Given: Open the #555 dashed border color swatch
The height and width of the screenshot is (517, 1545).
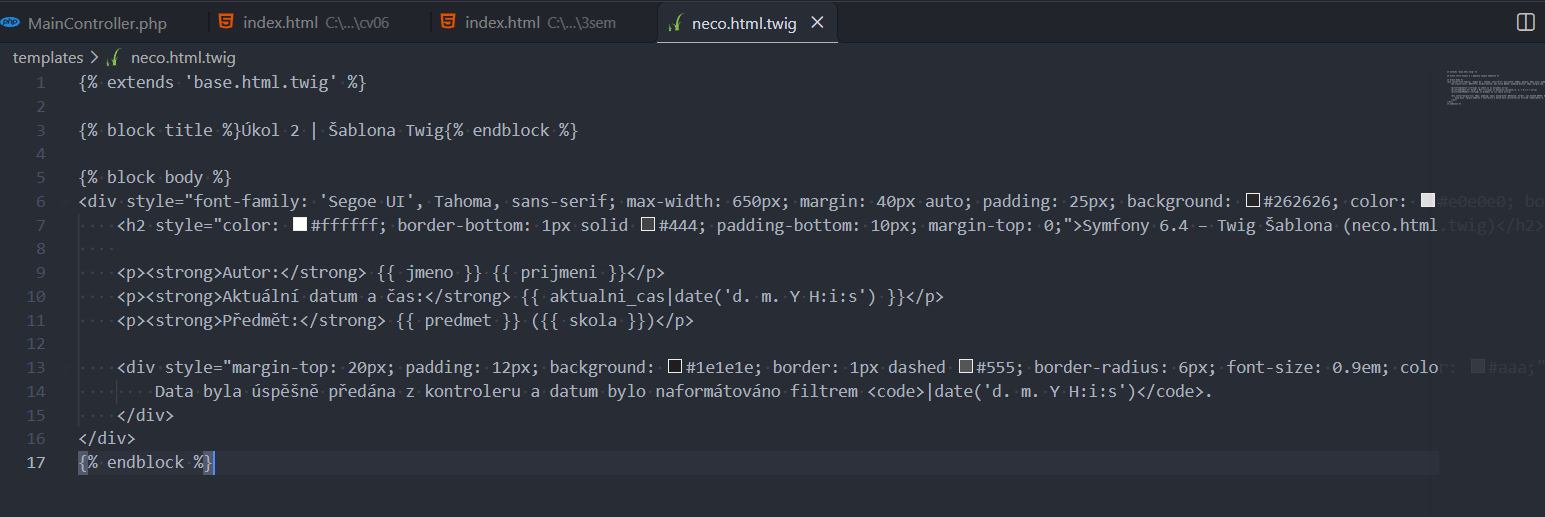Looking at the screenshot, I should click(966, 368).
